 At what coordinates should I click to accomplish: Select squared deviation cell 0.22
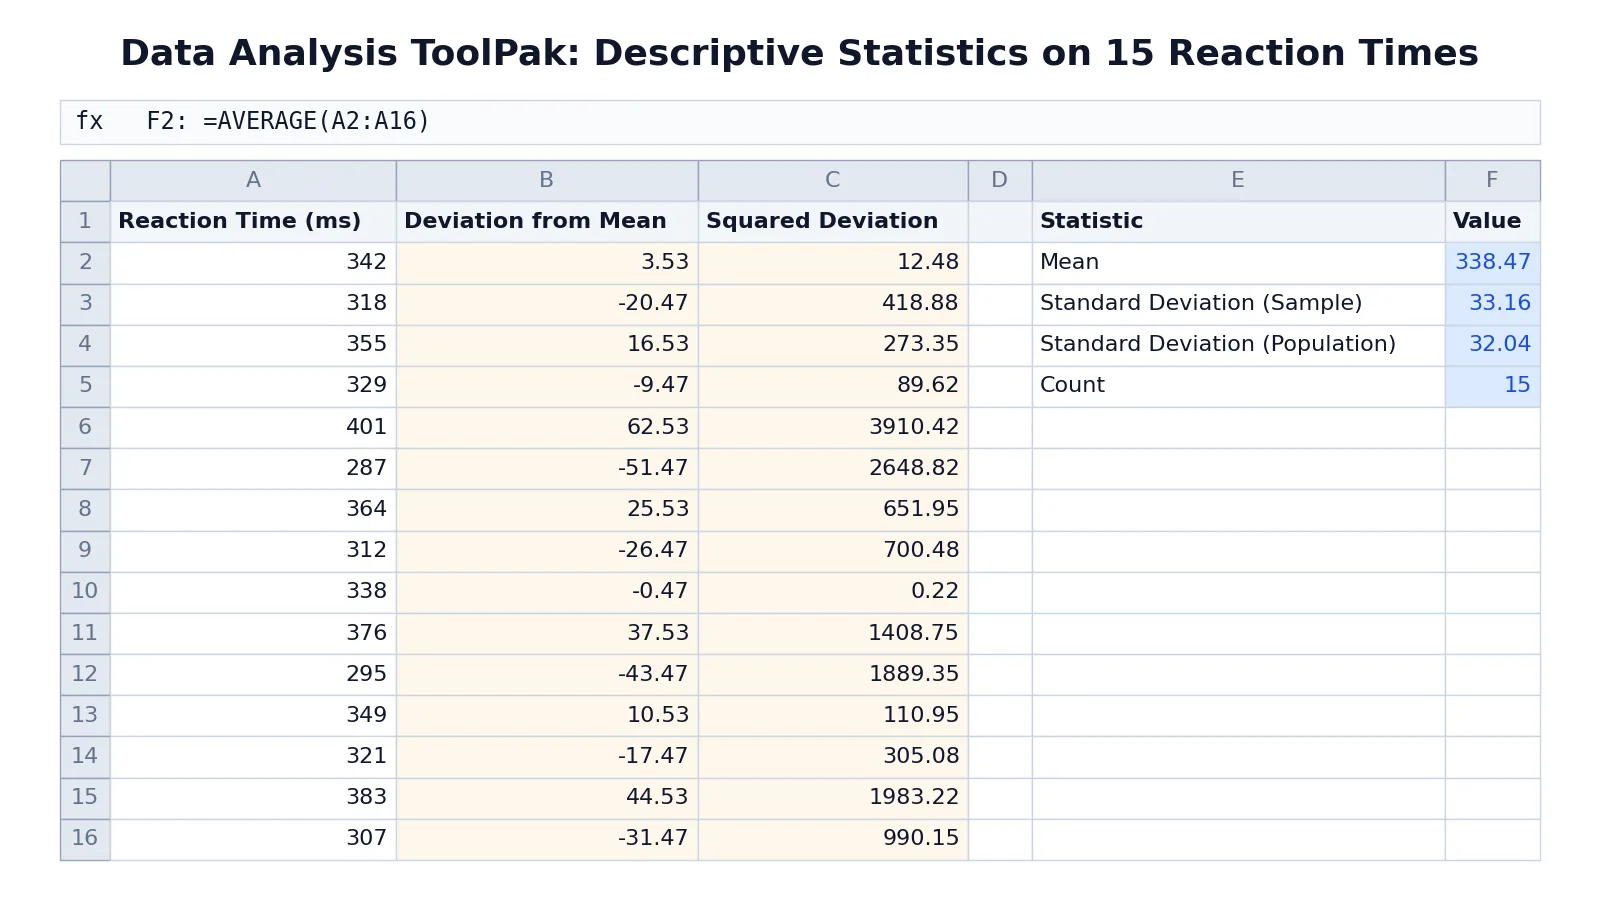833,592
